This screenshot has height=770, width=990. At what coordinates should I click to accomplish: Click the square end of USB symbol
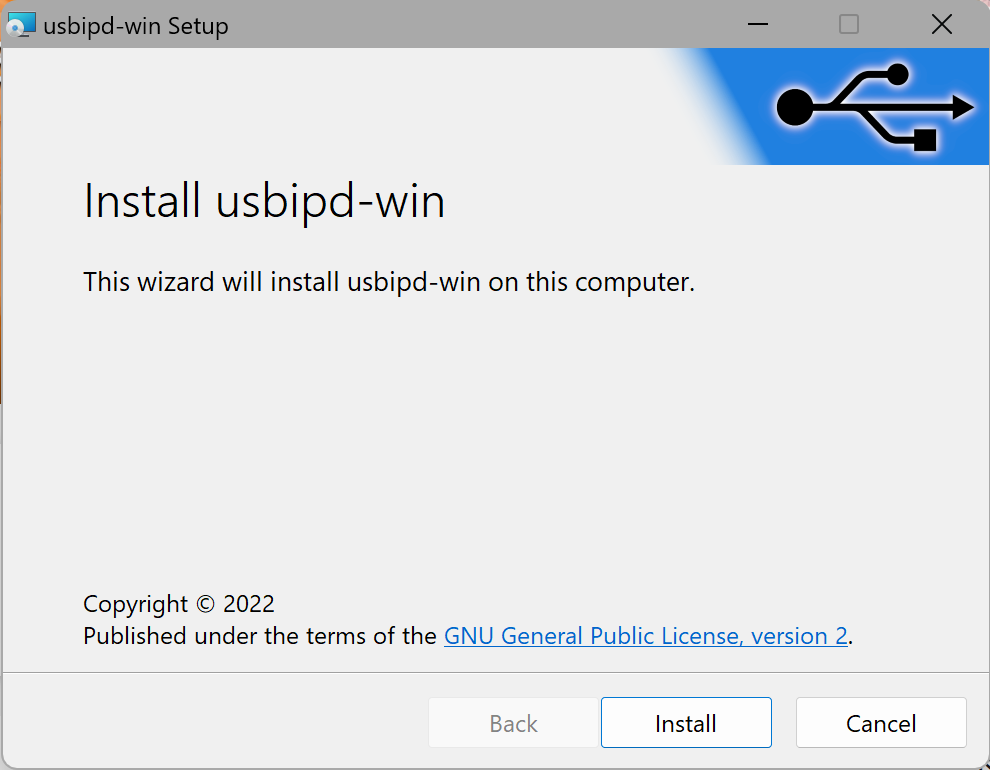click(x=924, y=139)
